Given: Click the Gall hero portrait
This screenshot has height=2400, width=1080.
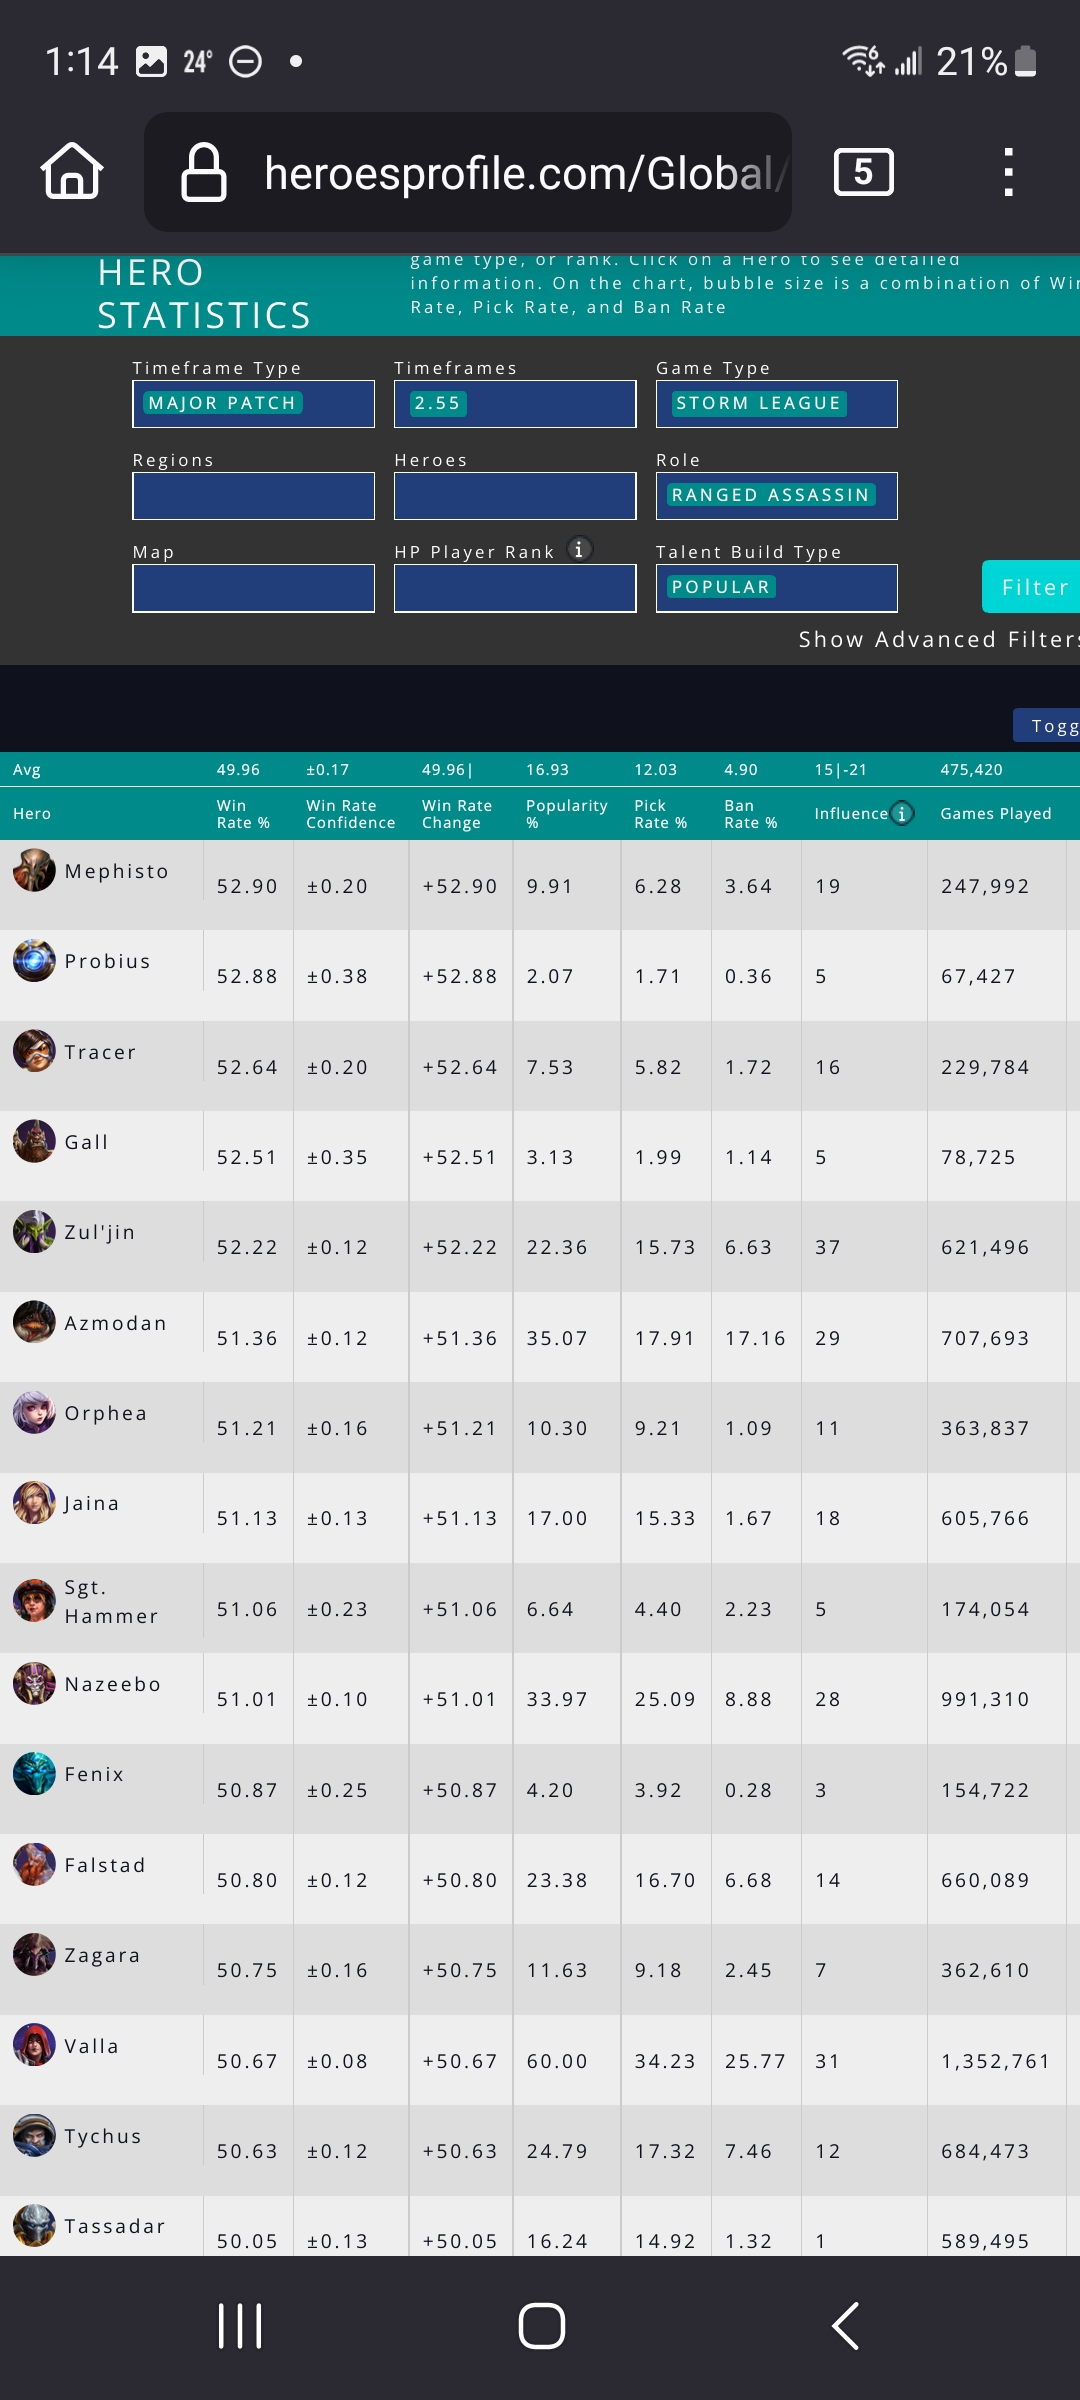Looking at the screenshot, I should click(34, 1141).
